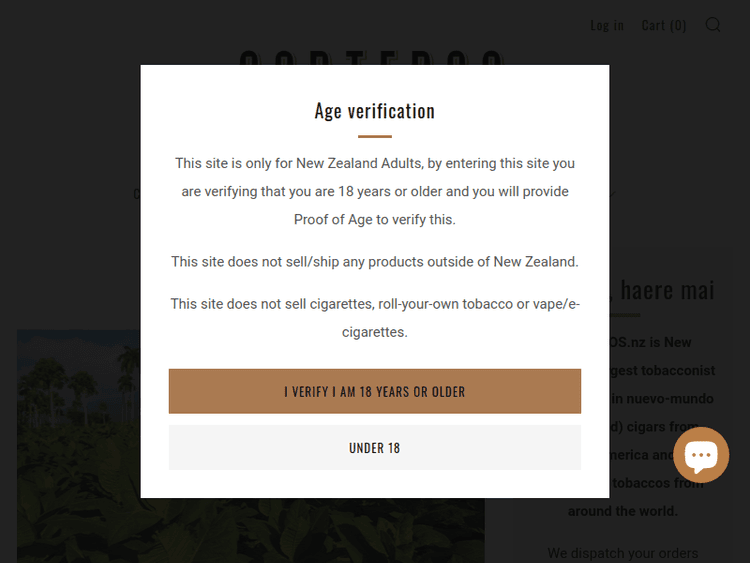Click the 'around the world.' text

coord(623,511)
